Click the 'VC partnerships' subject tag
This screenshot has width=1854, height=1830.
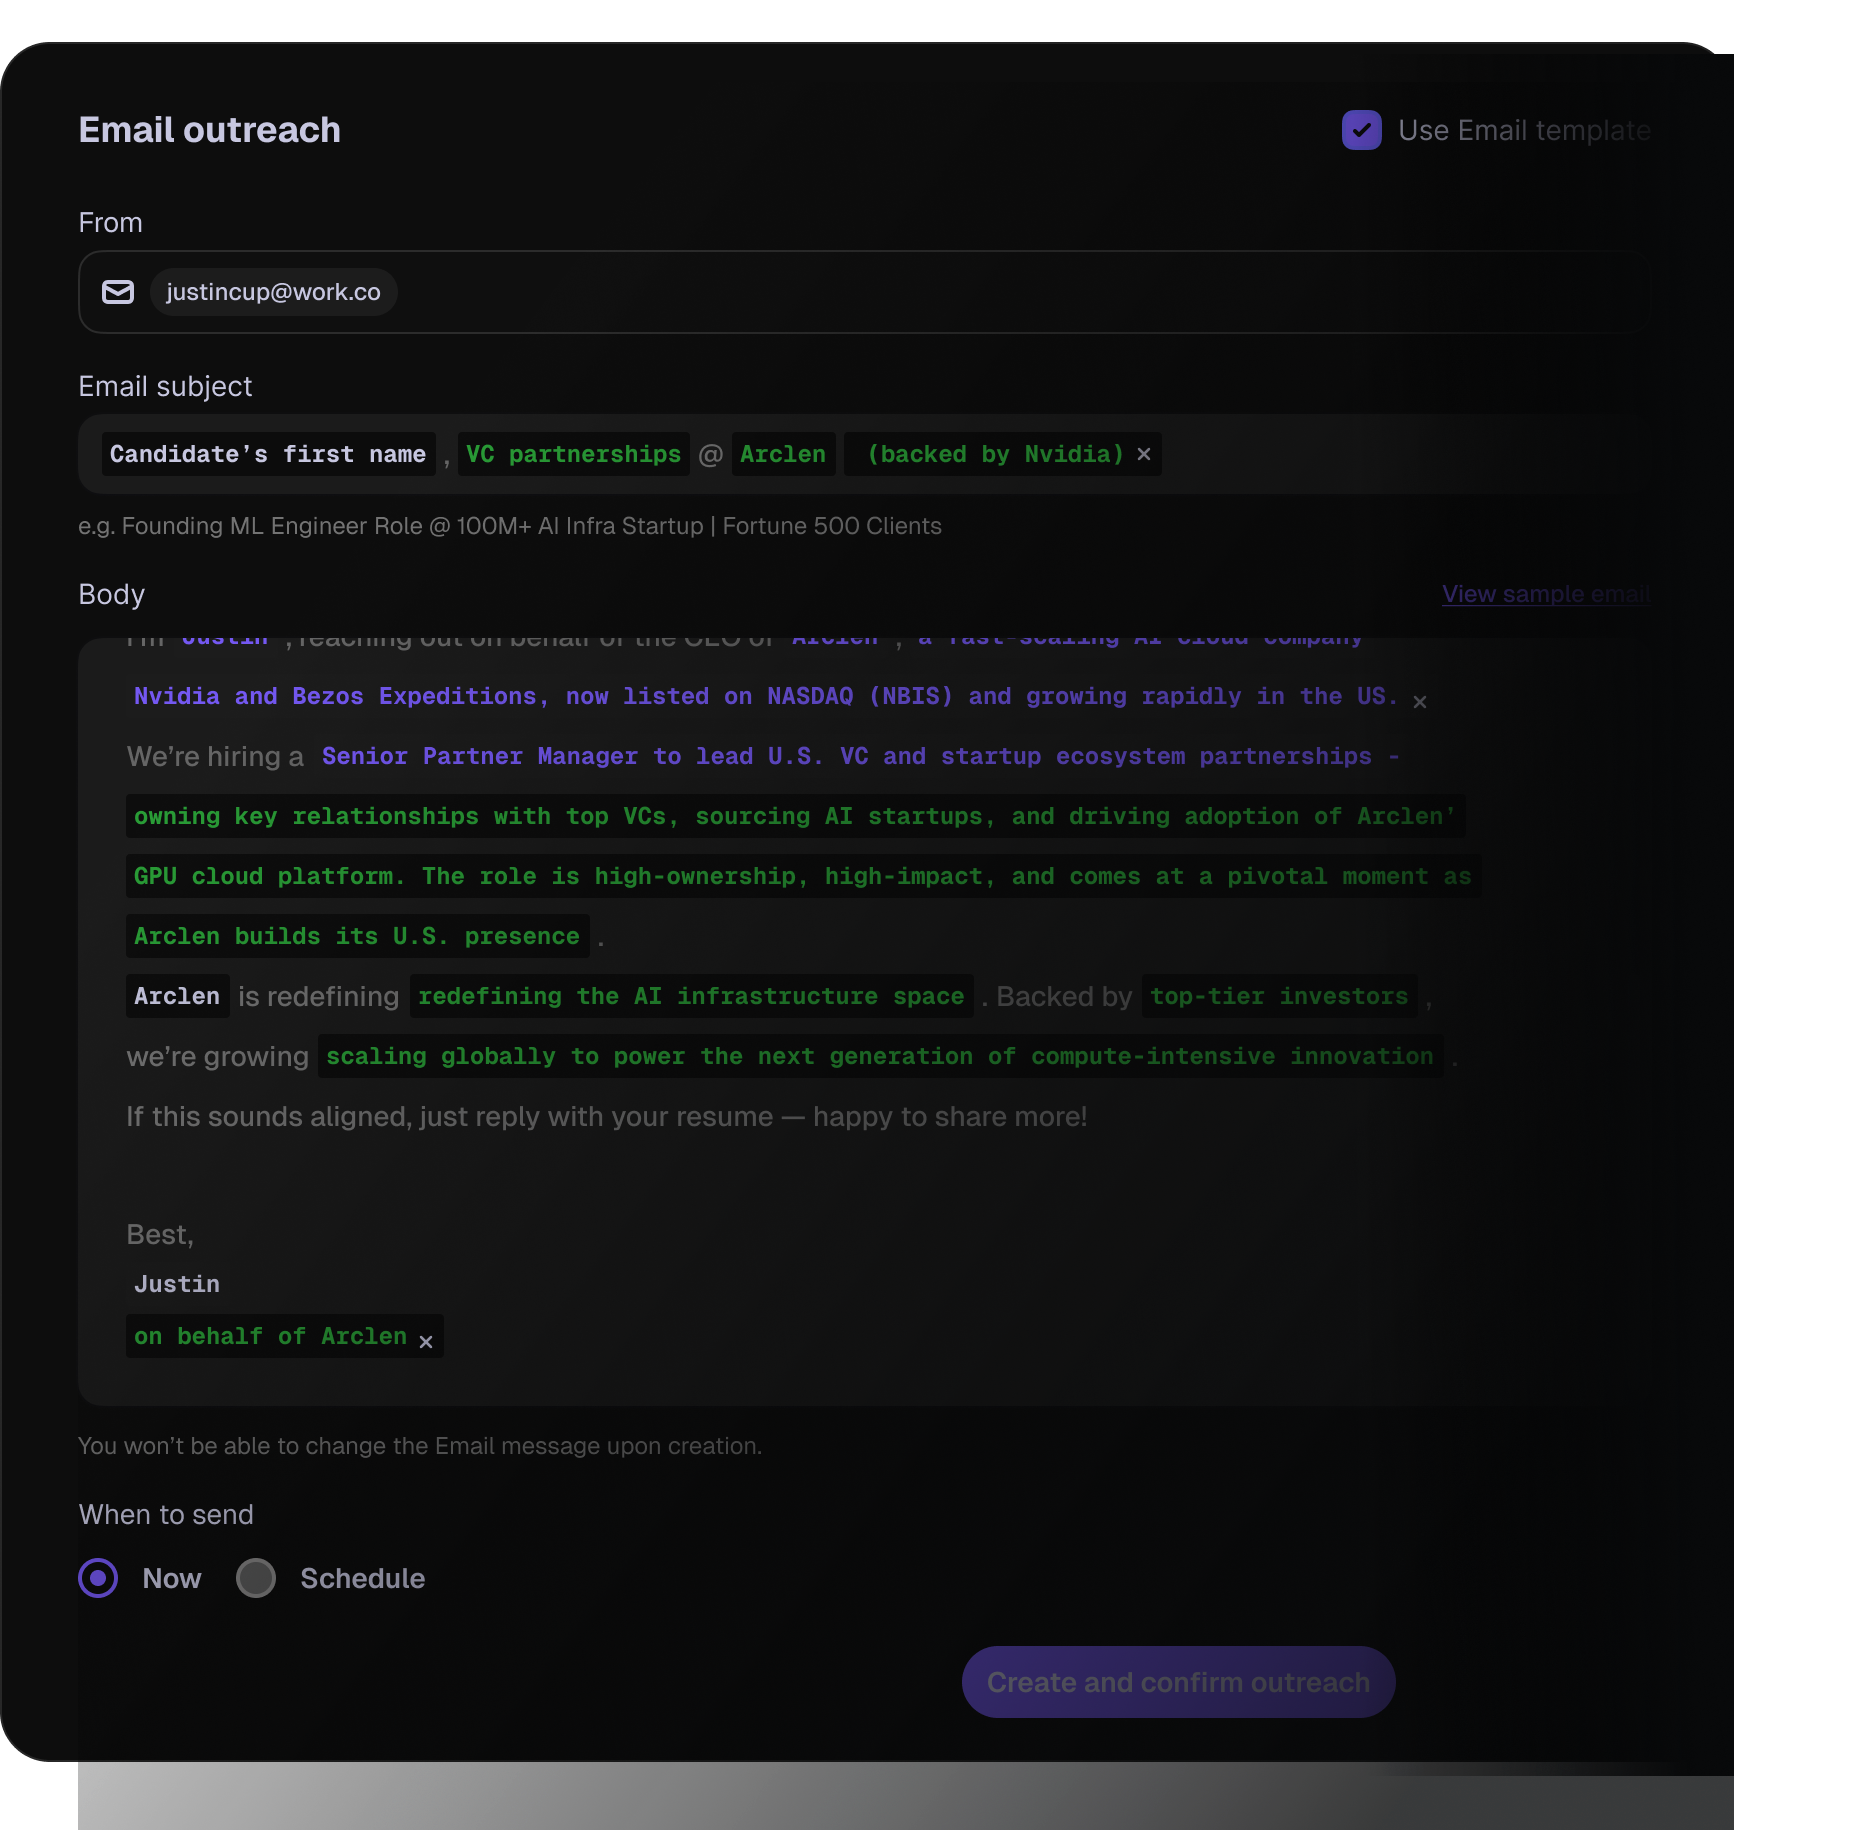coord(573,455)
